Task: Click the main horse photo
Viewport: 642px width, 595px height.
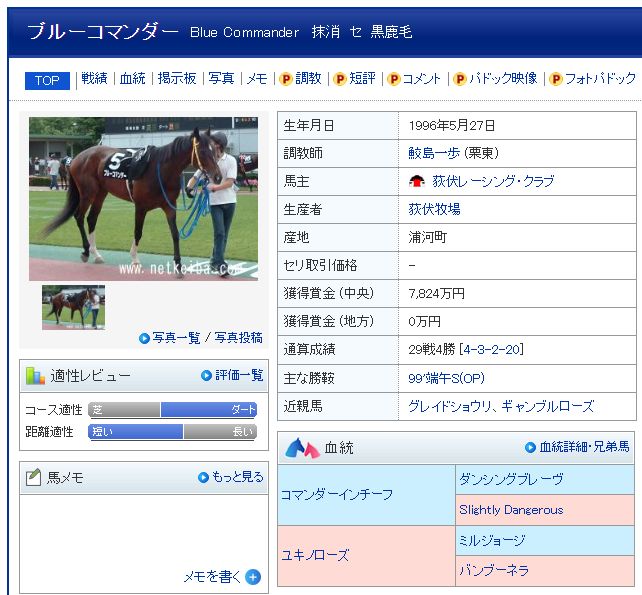Action: tap(143, 199)
